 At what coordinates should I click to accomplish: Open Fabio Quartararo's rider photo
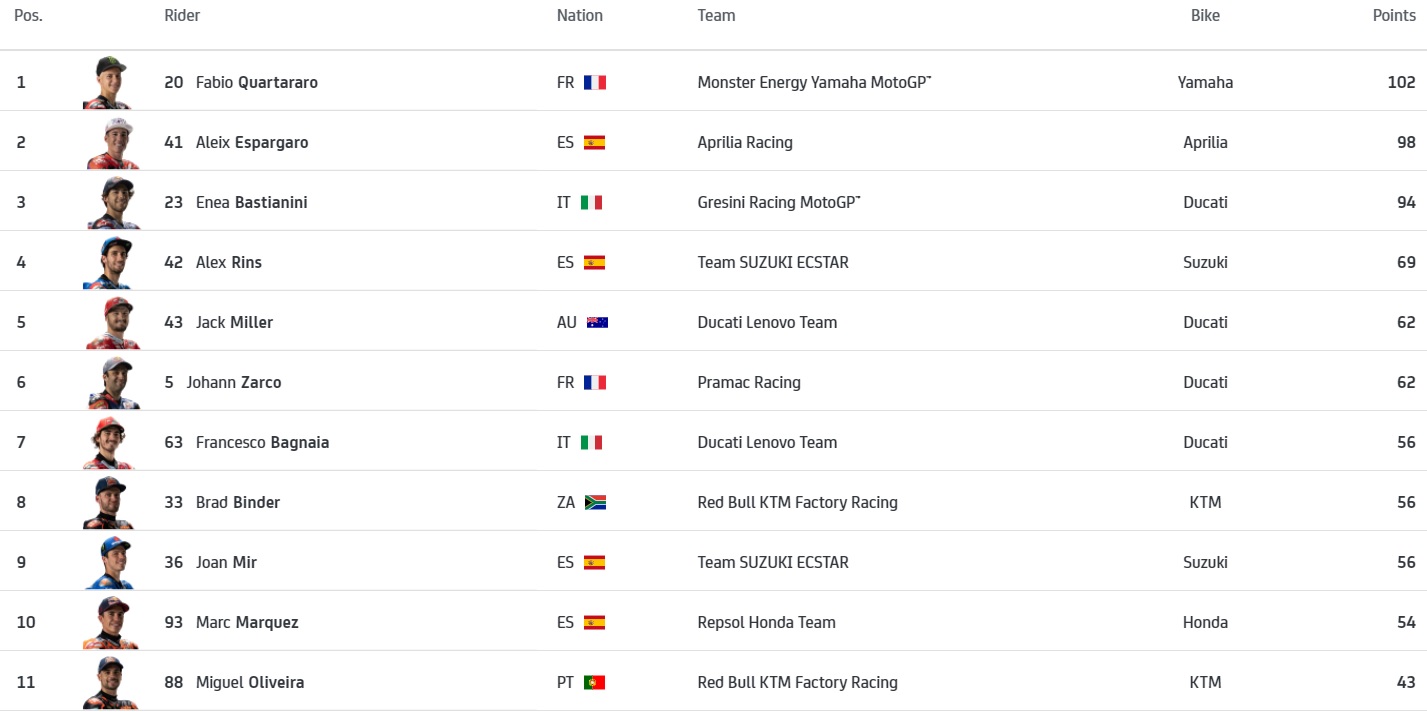(x=109, y=82)
